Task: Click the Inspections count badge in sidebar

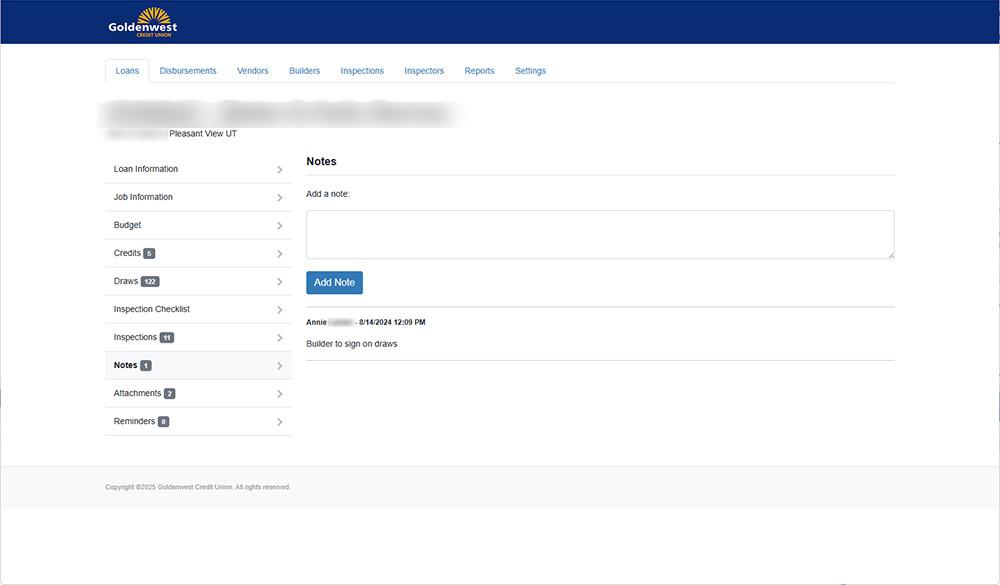Action: click(x=167, y=338)
